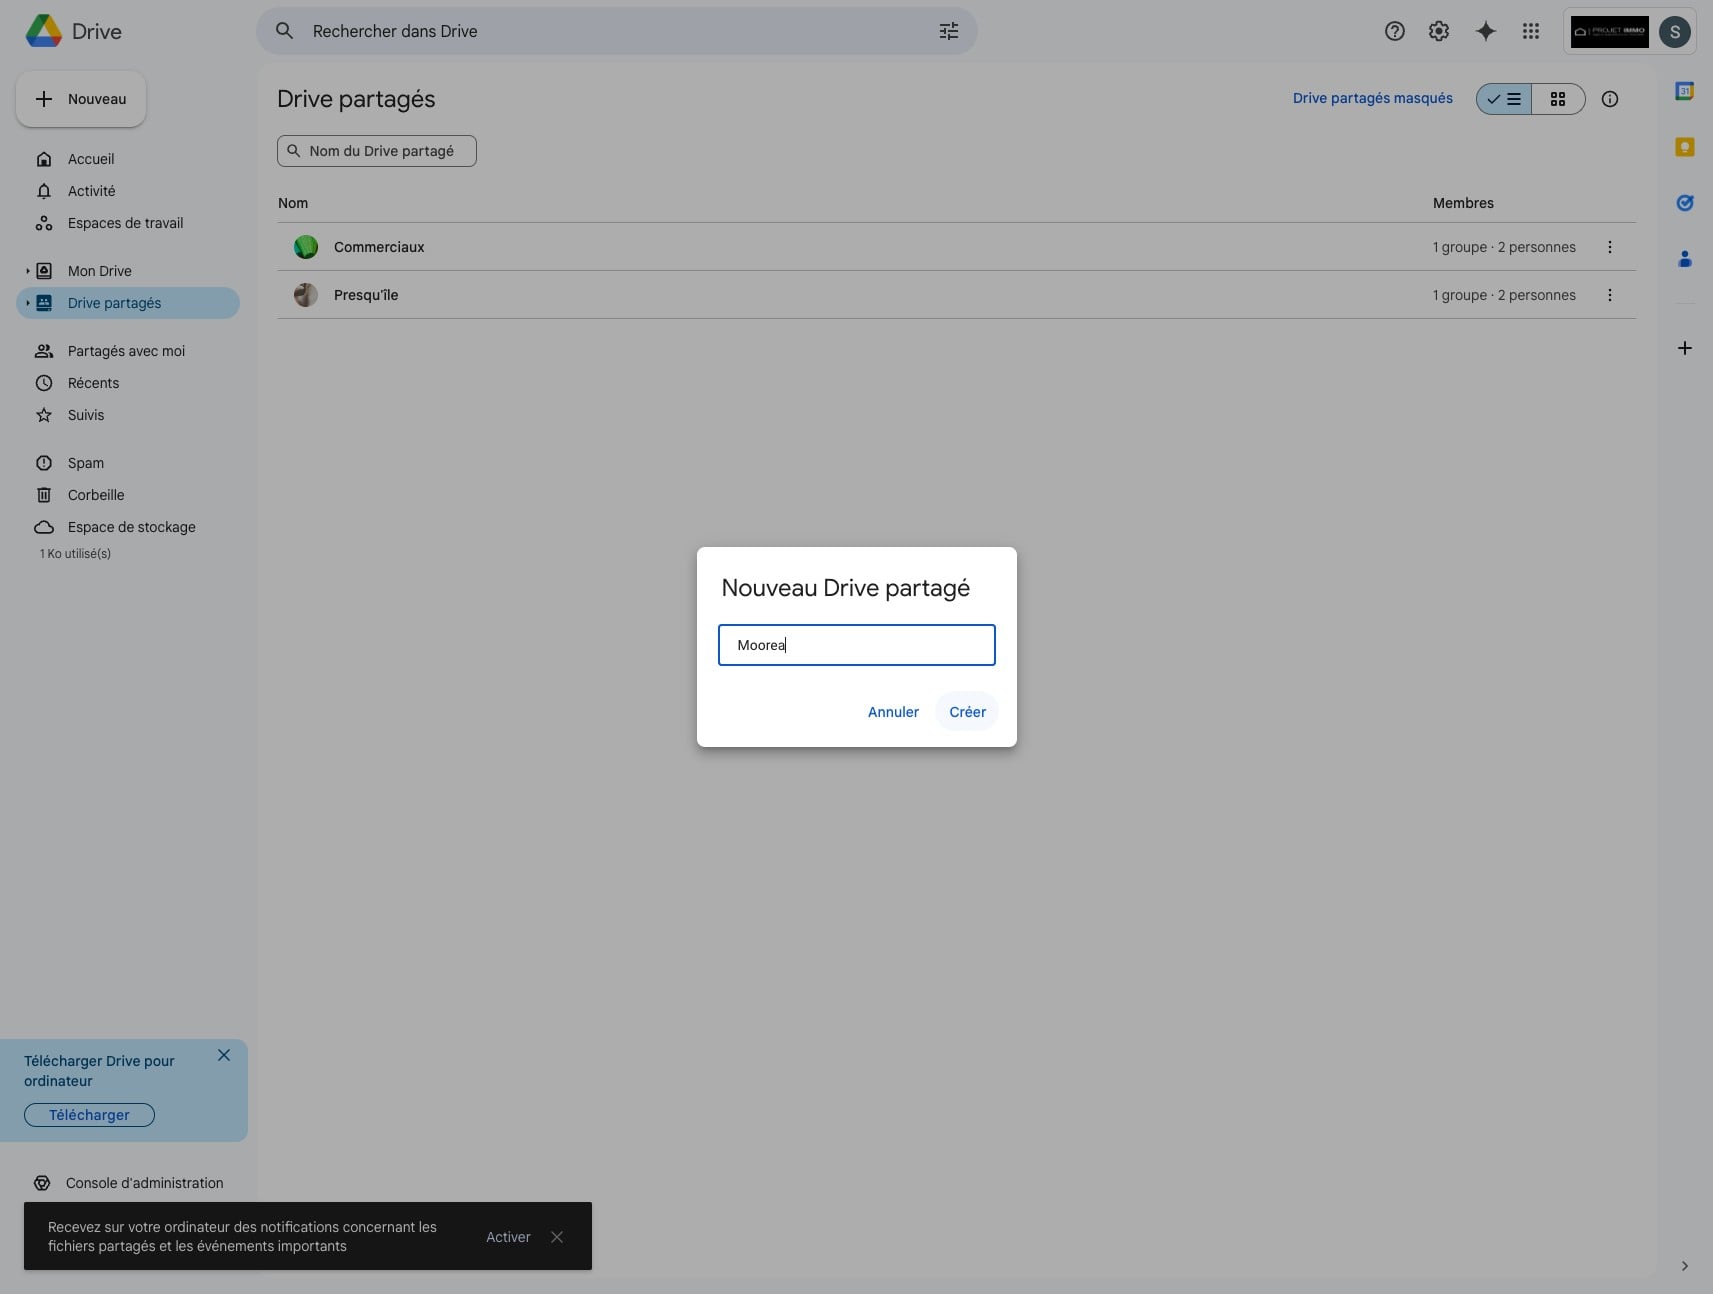Open the help question mark icon
This screenshot has height=1294, width=1713.
(1394, 31)
